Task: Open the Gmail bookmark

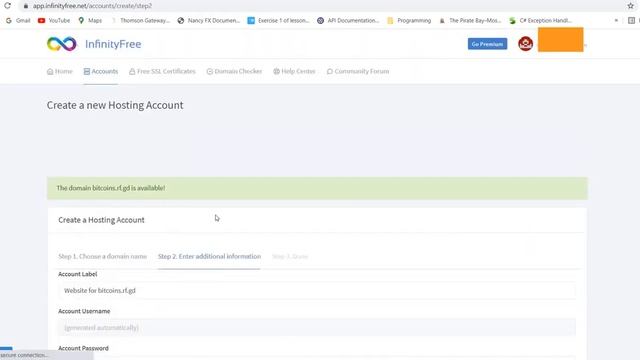Action: click(18, 20)
